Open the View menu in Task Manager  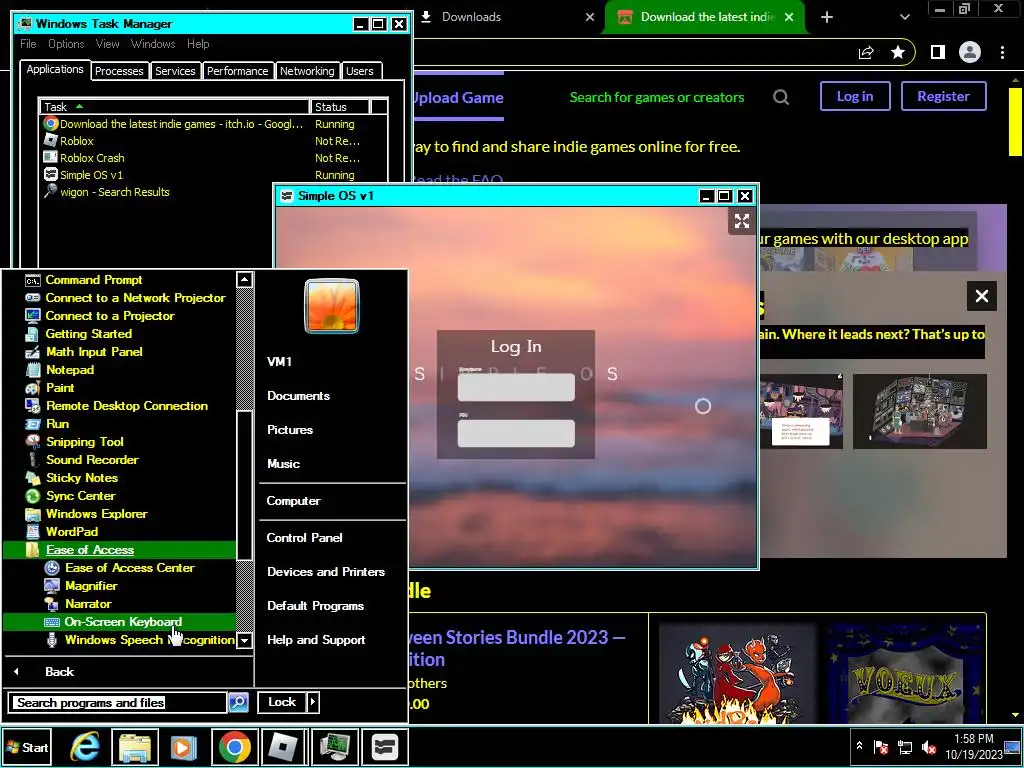point(107,44)
